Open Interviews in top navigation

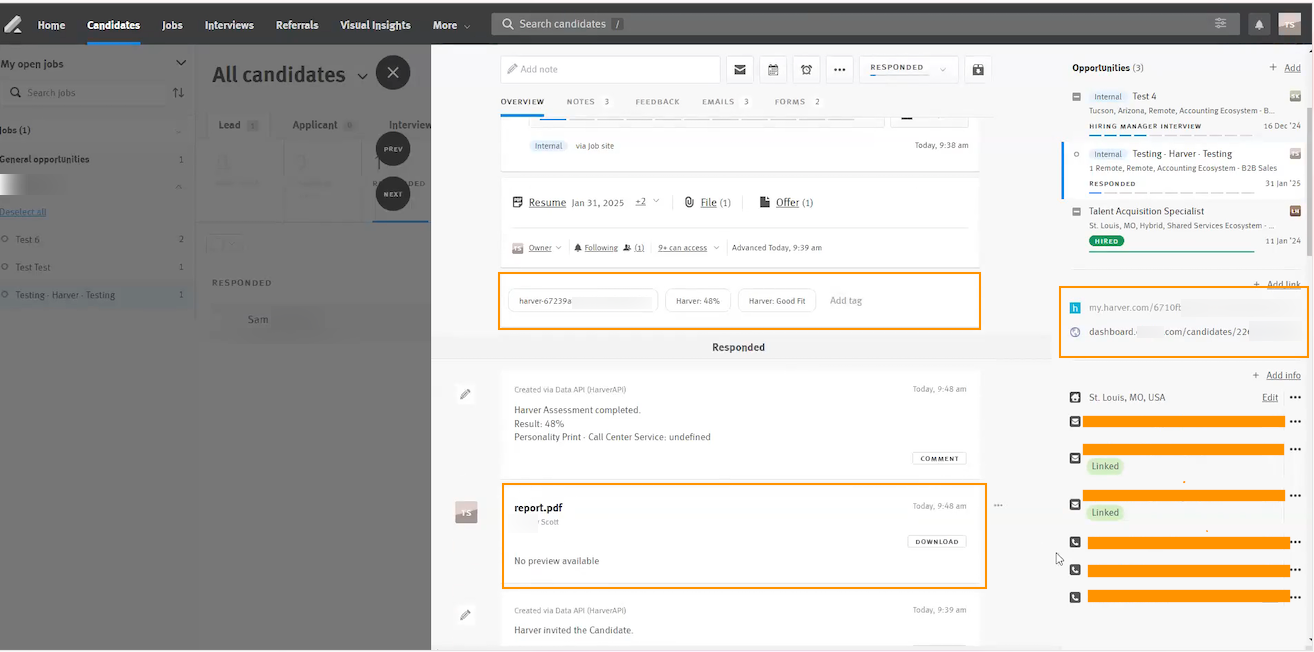click(229, 25)
